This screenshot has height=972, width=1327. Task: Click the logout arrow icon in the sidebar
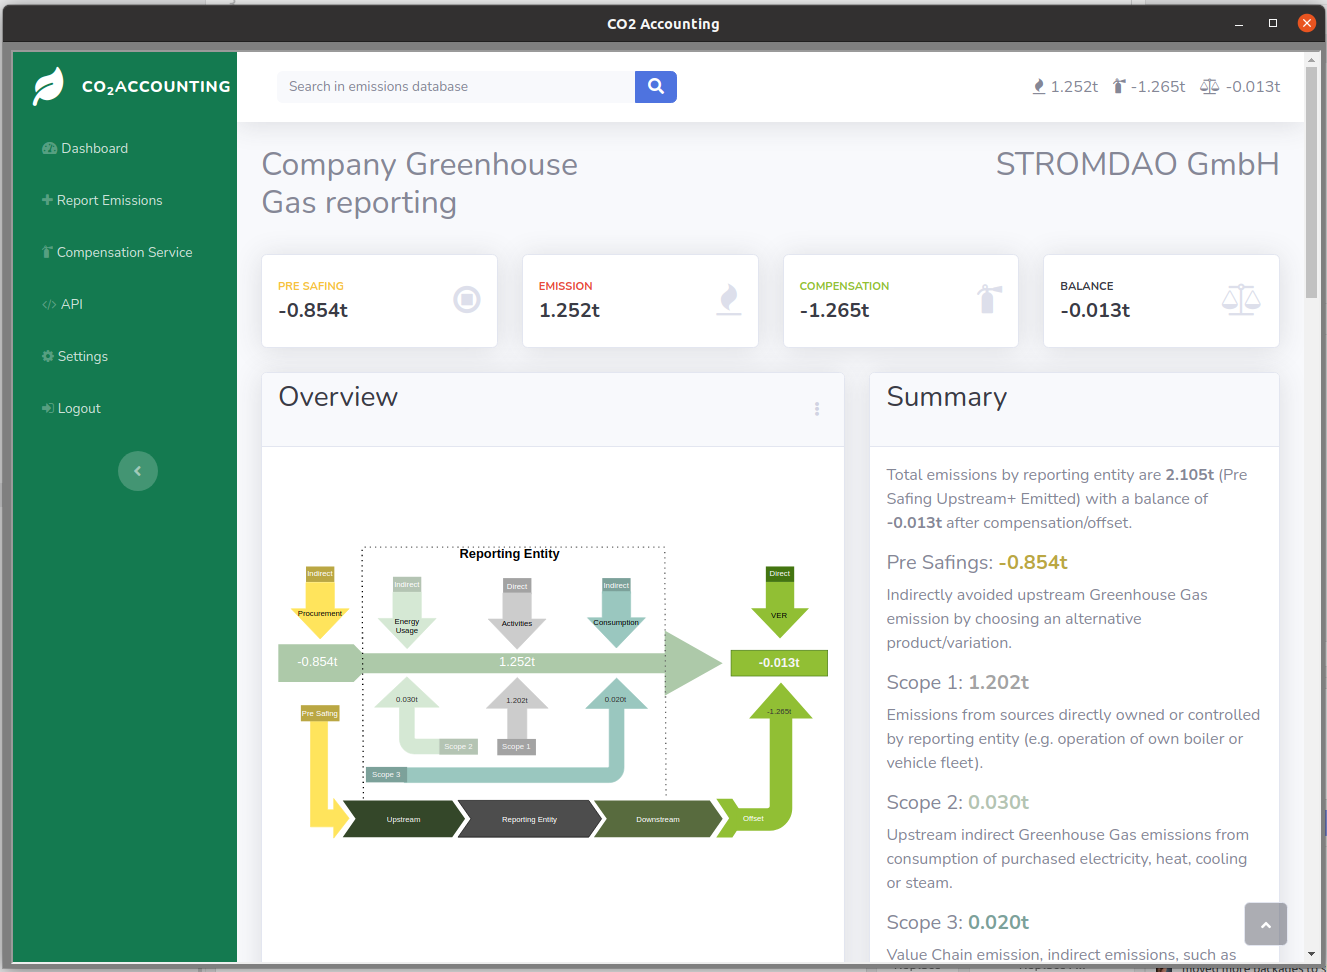(47, 408)
